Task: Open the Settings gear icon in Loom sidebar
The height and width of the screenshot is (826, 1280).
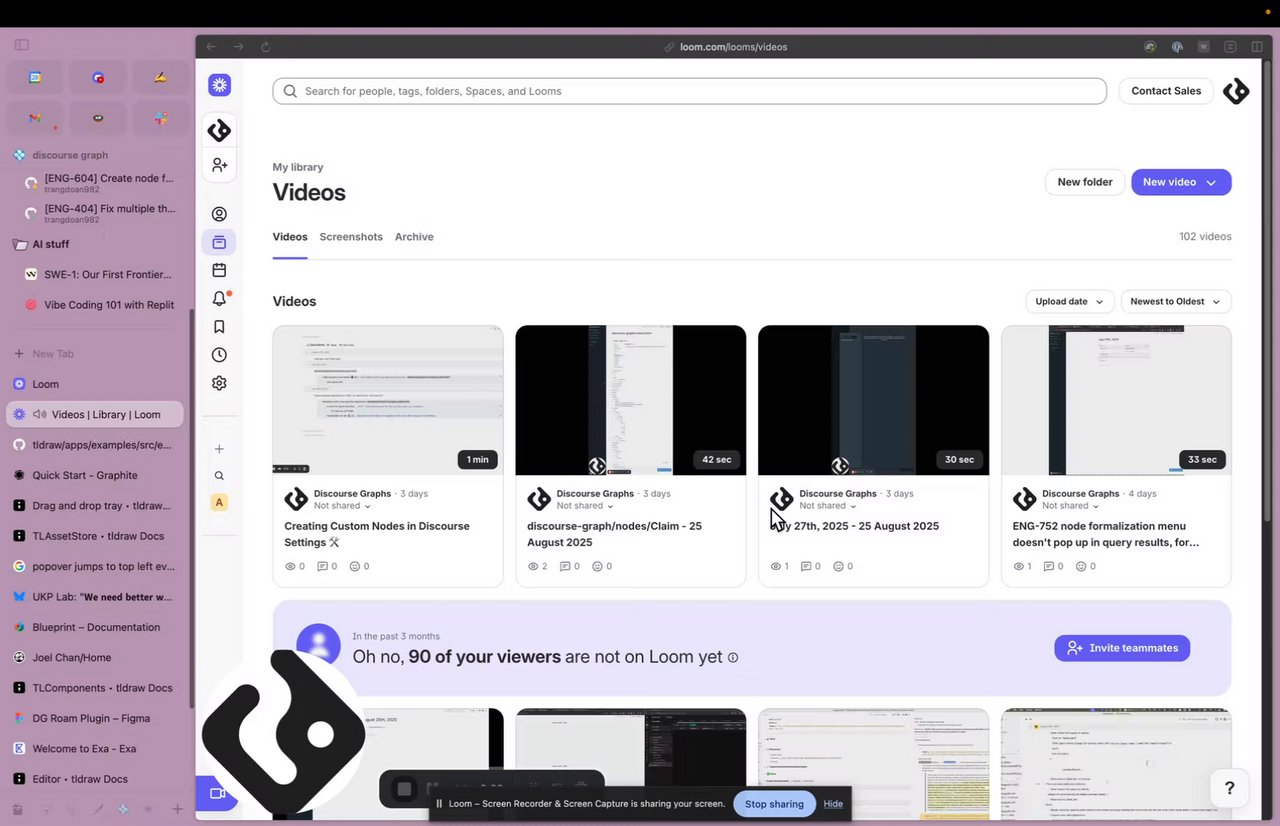Action: pyautogui.click(x=219, y=383)
